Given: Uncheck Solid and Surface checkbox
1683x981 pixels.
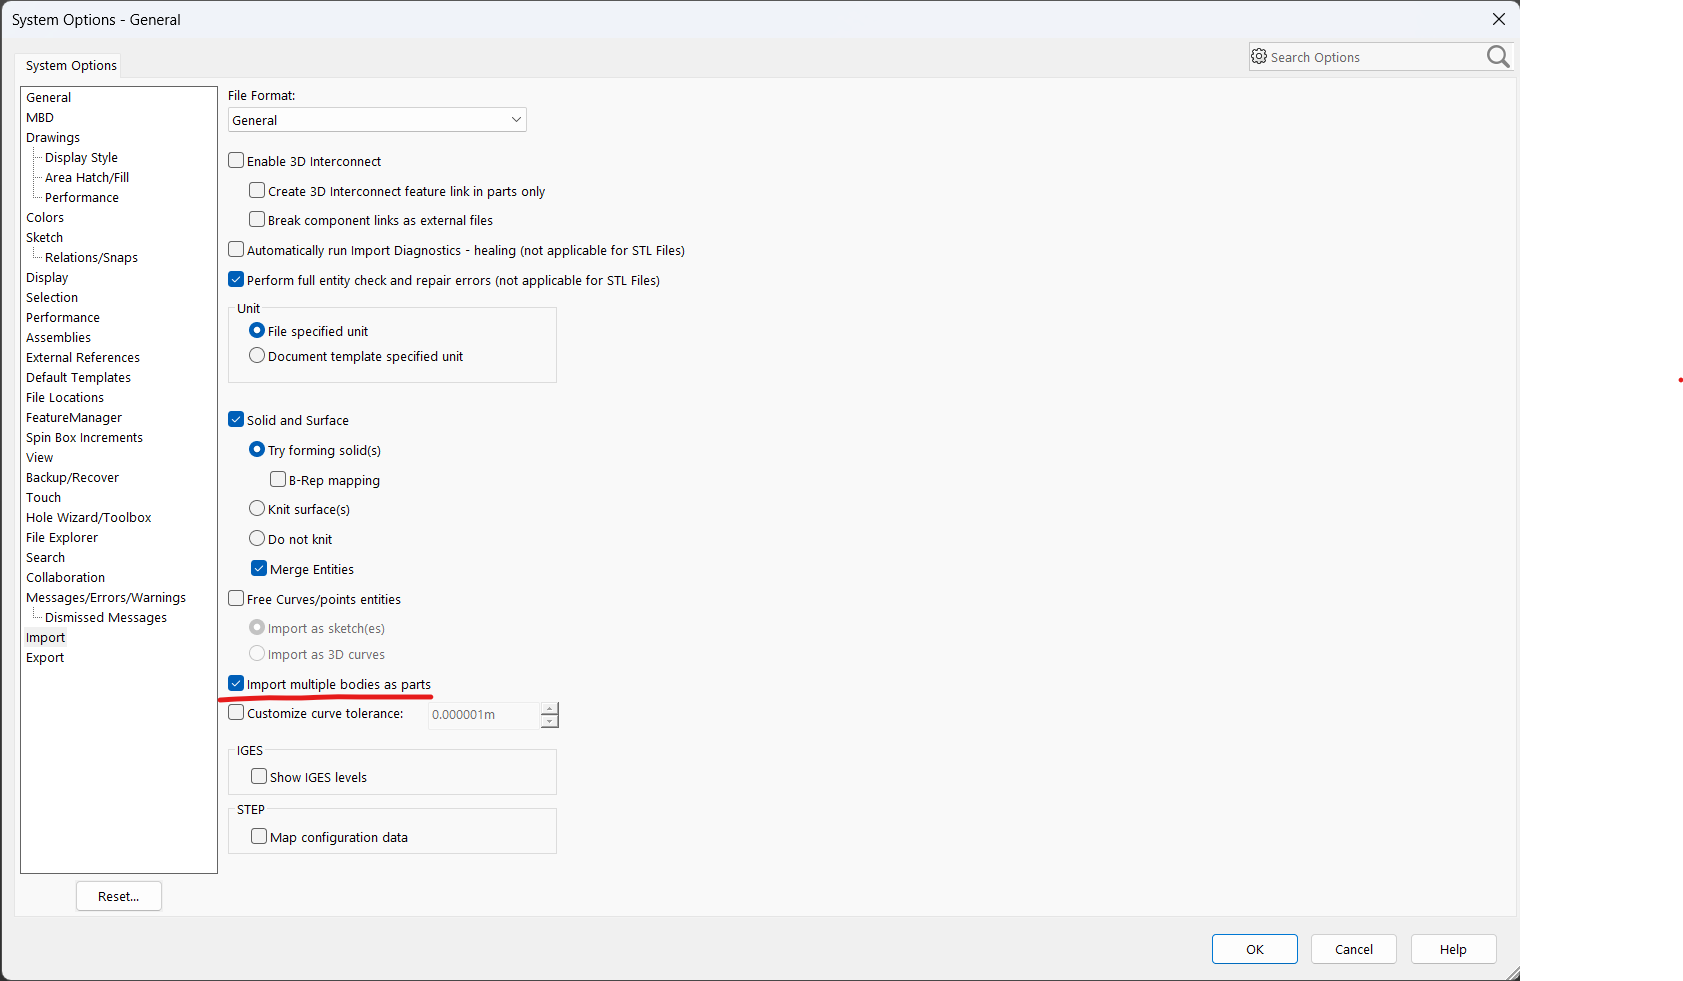Looking at the screenshot, I should (236, 420).
